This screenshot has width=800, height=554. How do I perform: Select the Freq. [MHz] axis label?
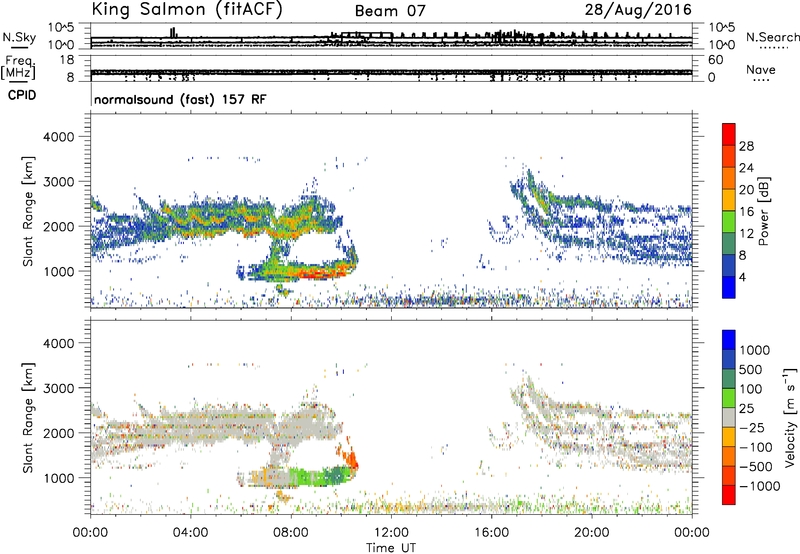click(19, 67)
